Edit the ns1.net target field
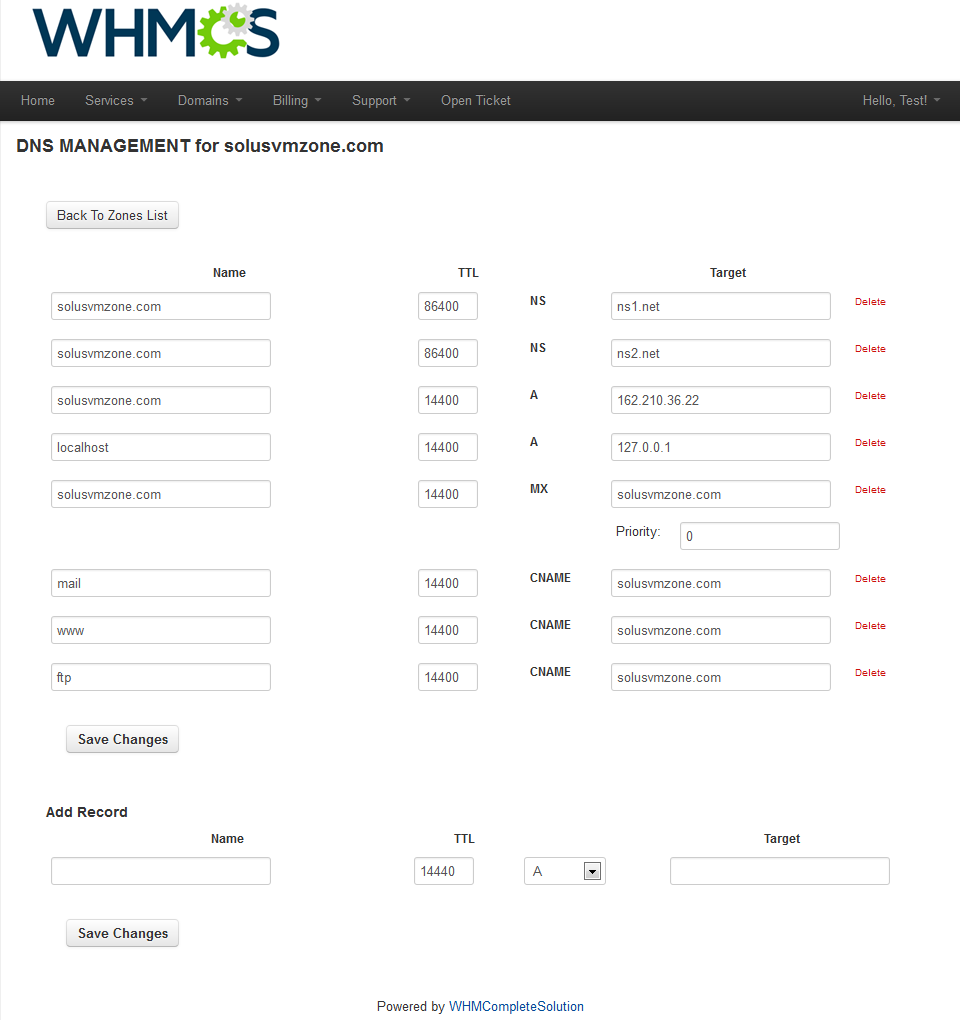The height and width of the screenshot is (1020, 960). 721,306
